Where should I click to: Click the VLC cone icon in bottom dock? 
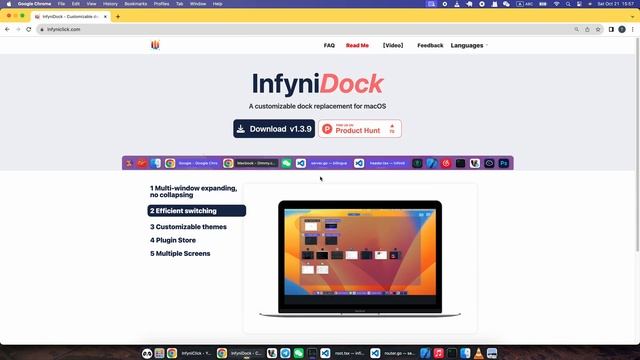(478, 353)
